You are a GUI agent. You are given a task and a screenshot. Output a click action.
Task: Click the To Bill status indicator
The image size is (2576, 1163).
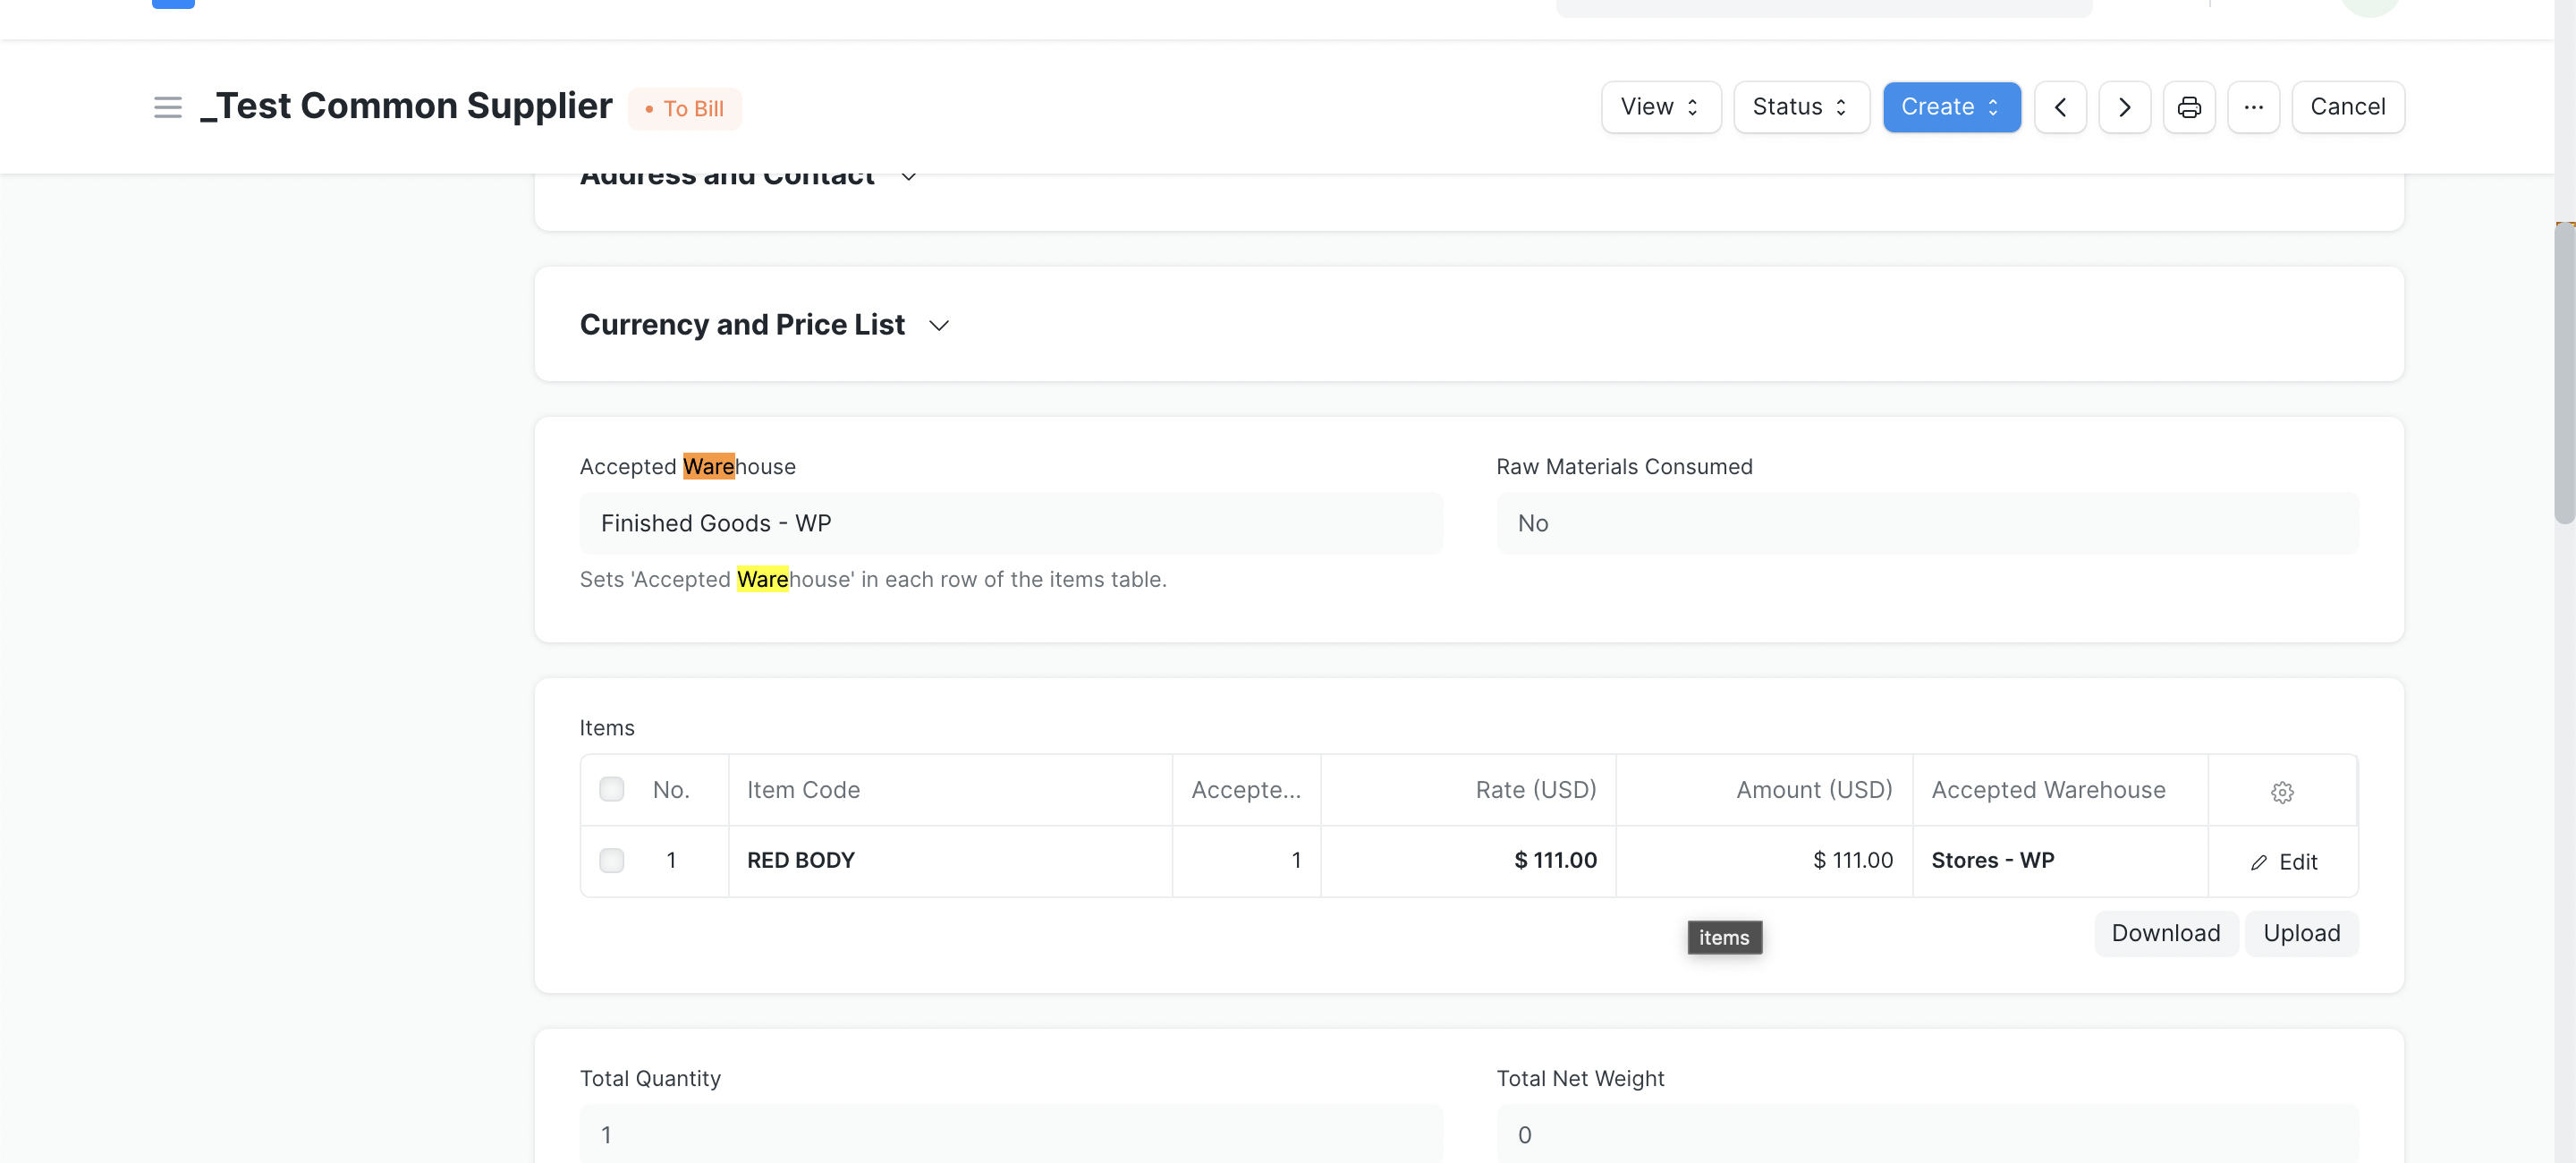684,108
